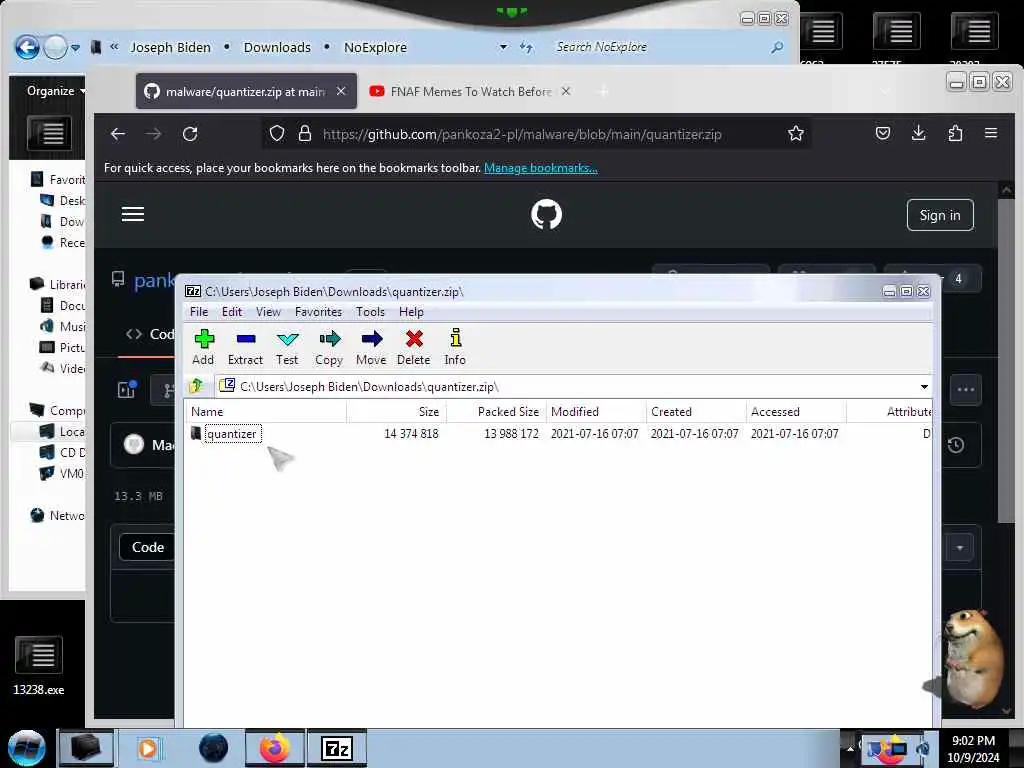Click the GitHub file history clock icon

coord(956,445)
